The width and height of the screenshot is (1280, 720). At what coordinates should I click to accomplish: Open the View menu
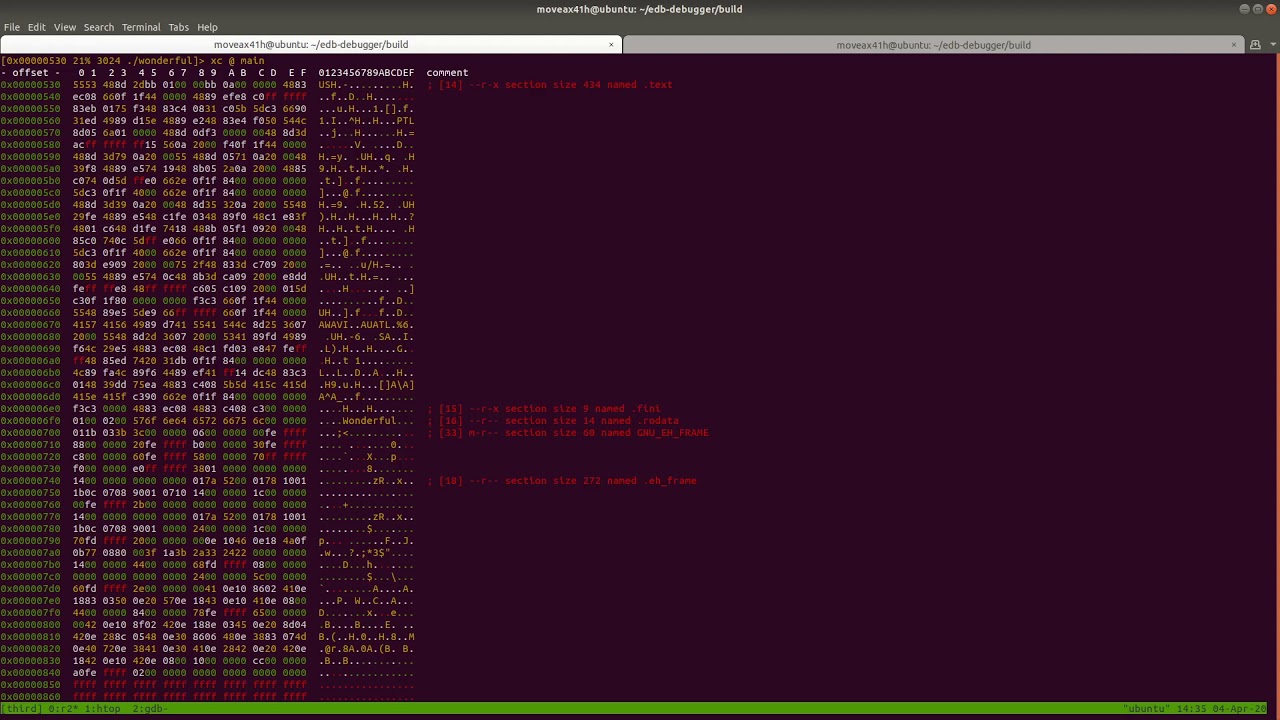(65, 27)
